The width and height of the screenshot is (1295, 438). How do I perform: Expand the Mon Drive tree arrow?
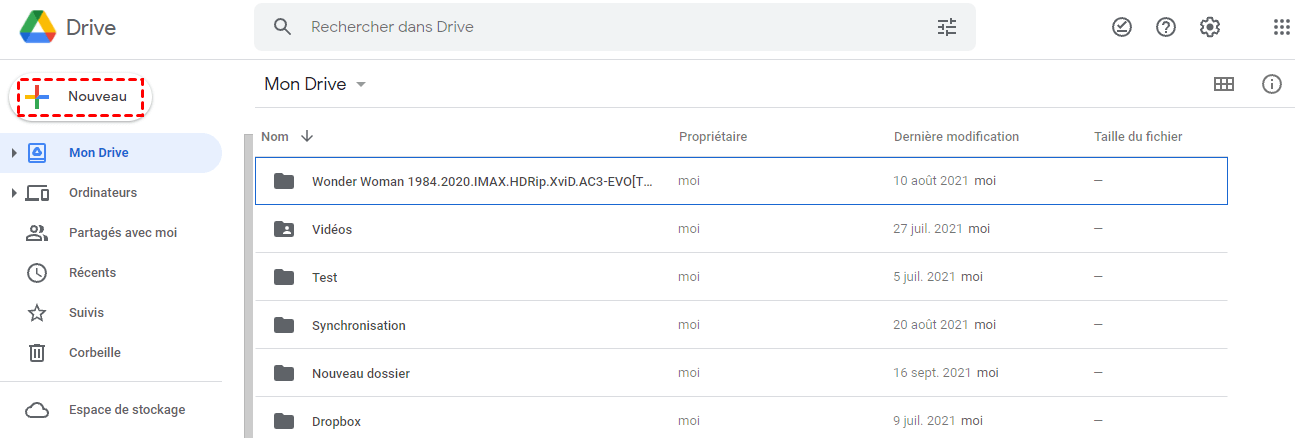tap(14, 153)
